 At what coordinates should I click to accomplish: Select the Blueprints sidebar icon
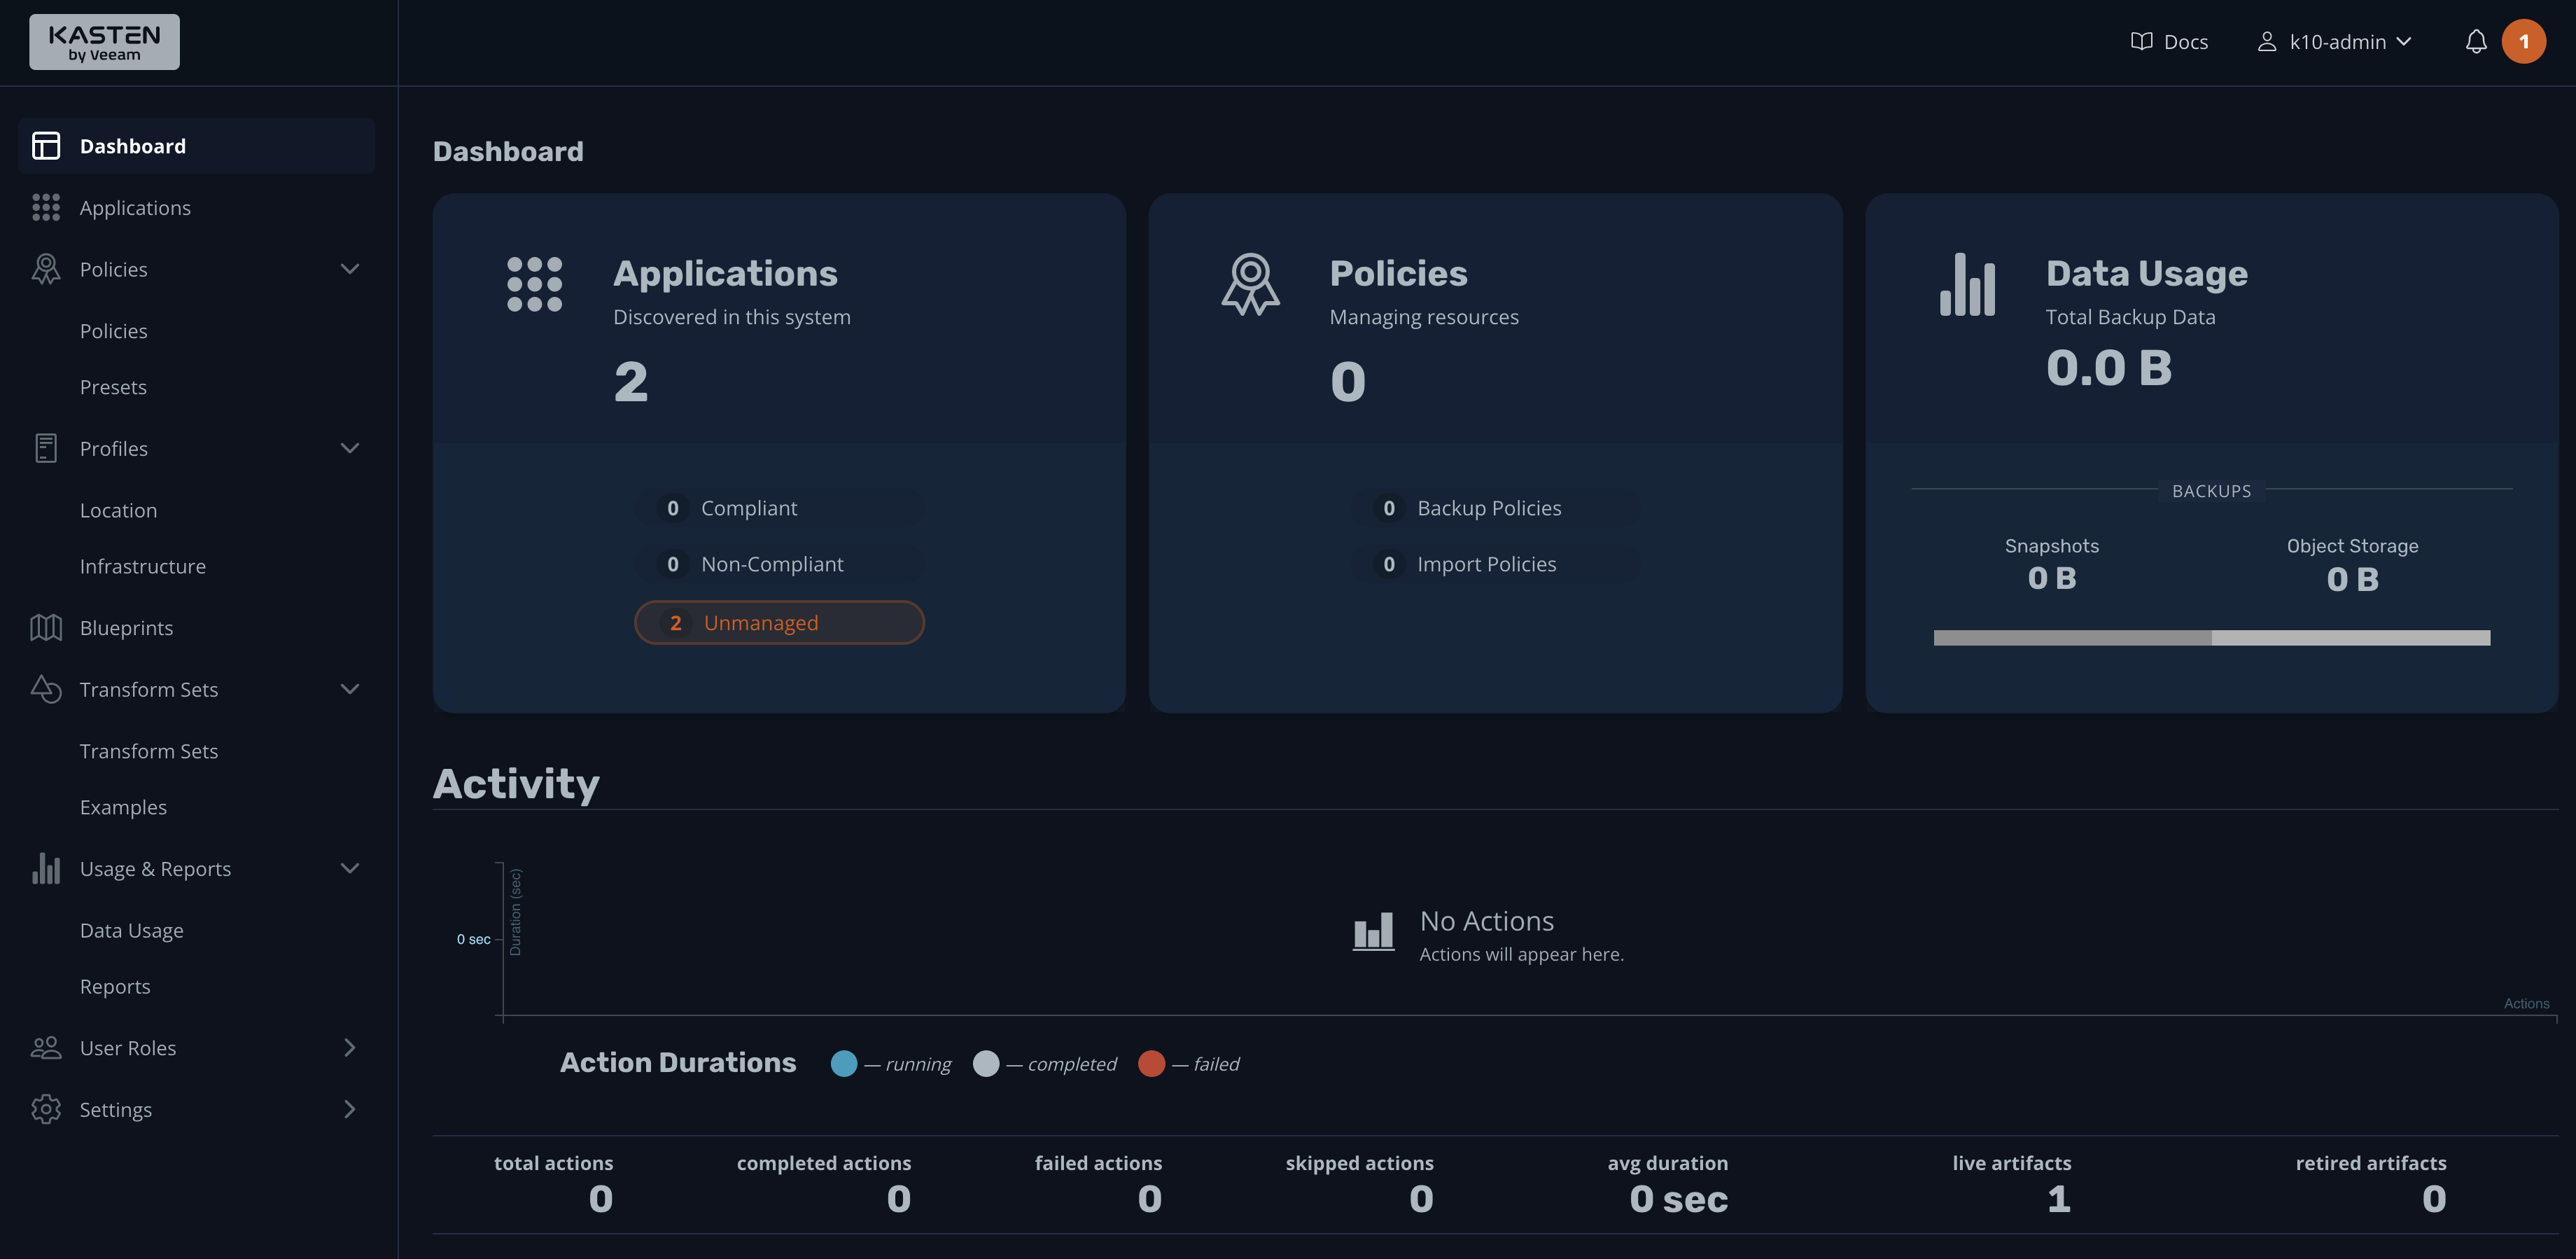(46, 627)
